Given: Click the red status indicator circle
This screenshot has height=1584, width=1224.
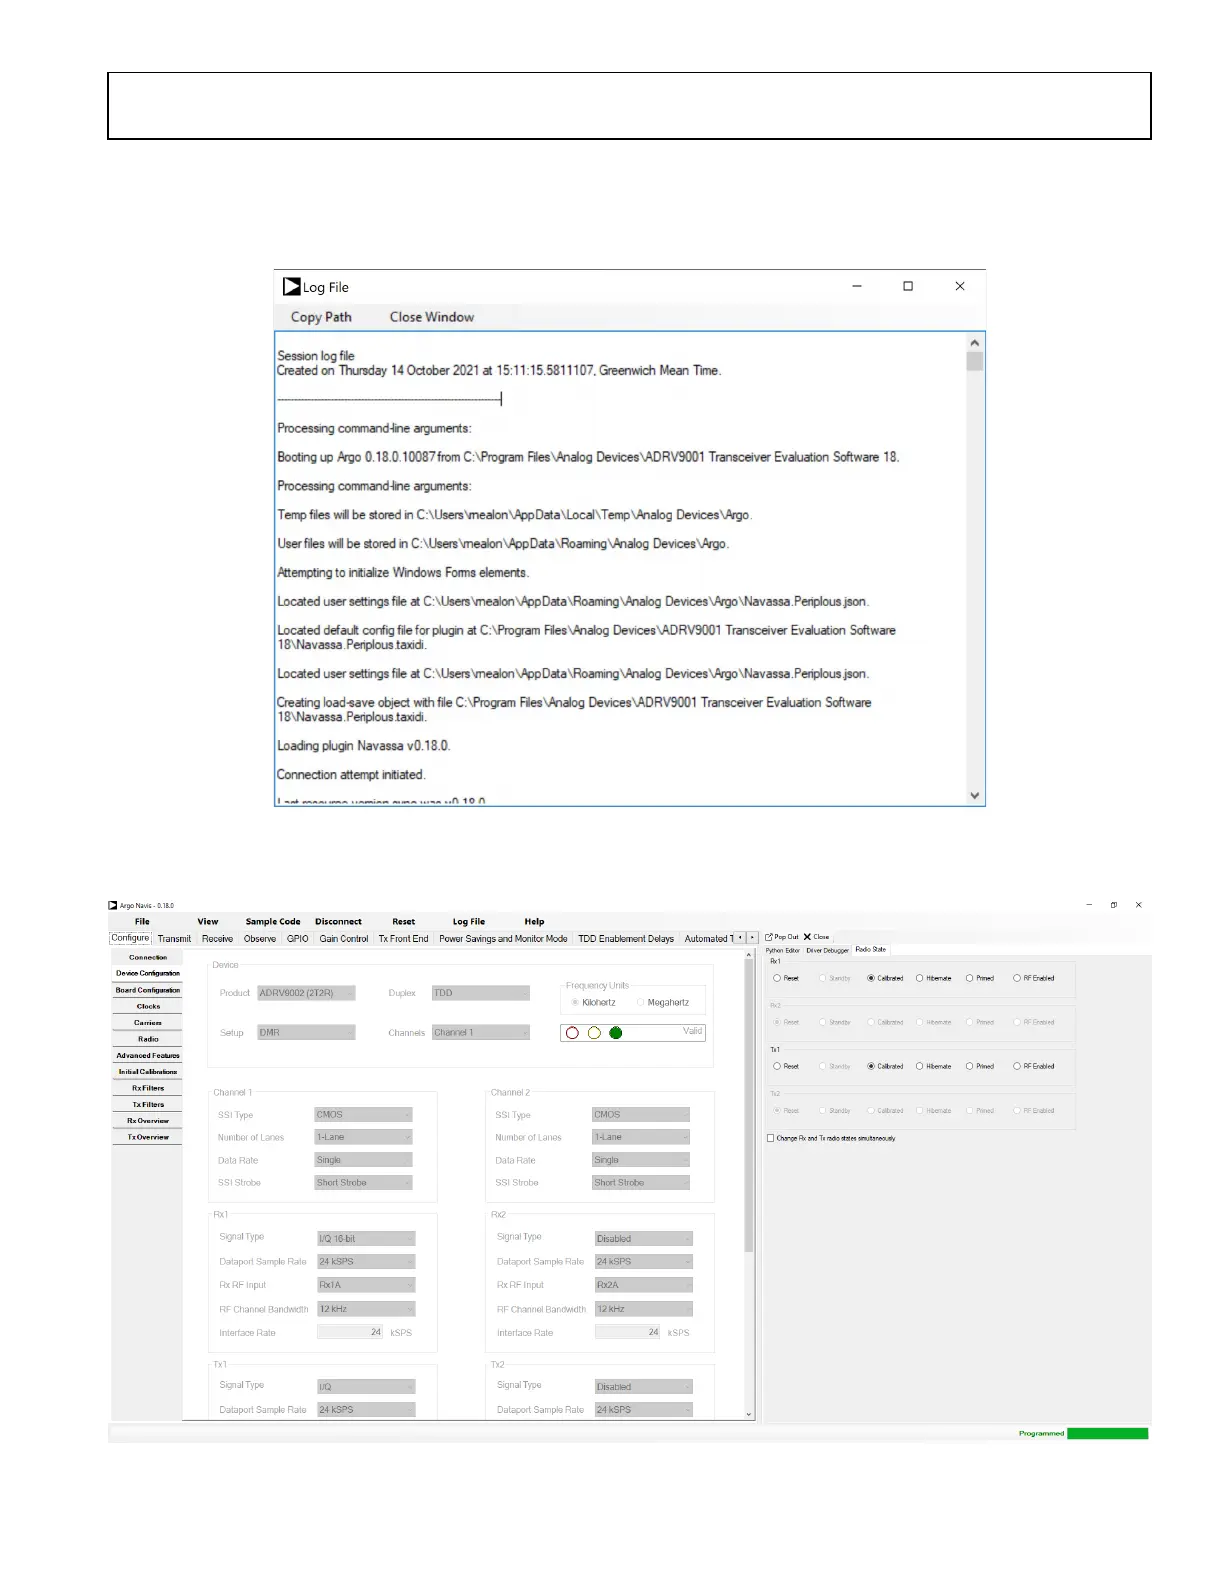Looking at the screenshot, I should 572,1033.
